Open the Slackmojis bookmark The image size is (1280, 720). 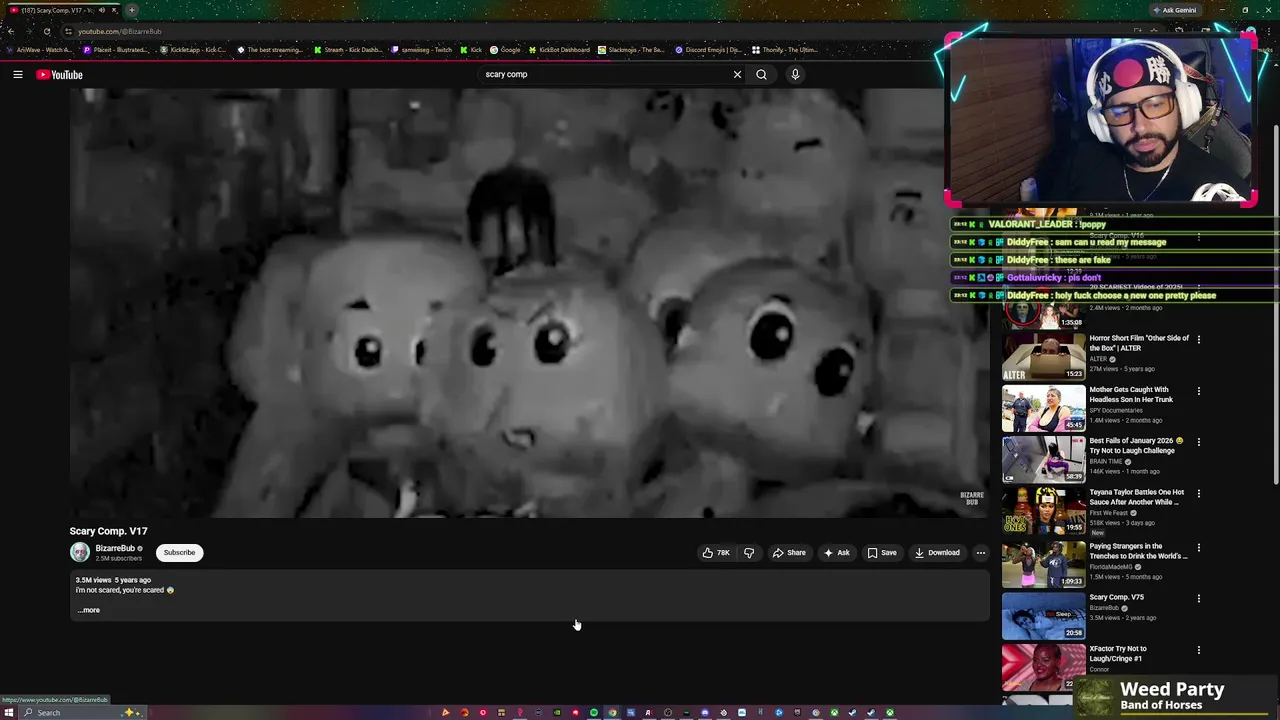click(631, 50)
